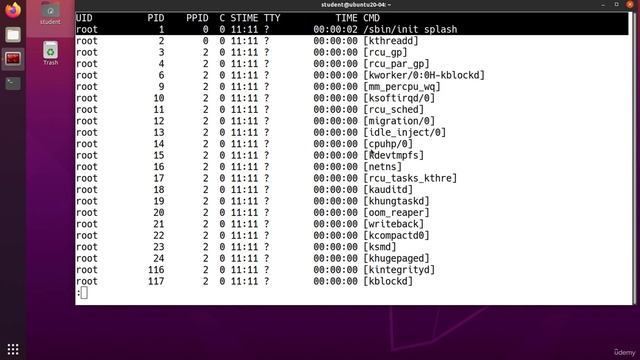The image size is (640, 360).
Task: Click the [kthreadd] process entry
Action: (x=391, y=41)
